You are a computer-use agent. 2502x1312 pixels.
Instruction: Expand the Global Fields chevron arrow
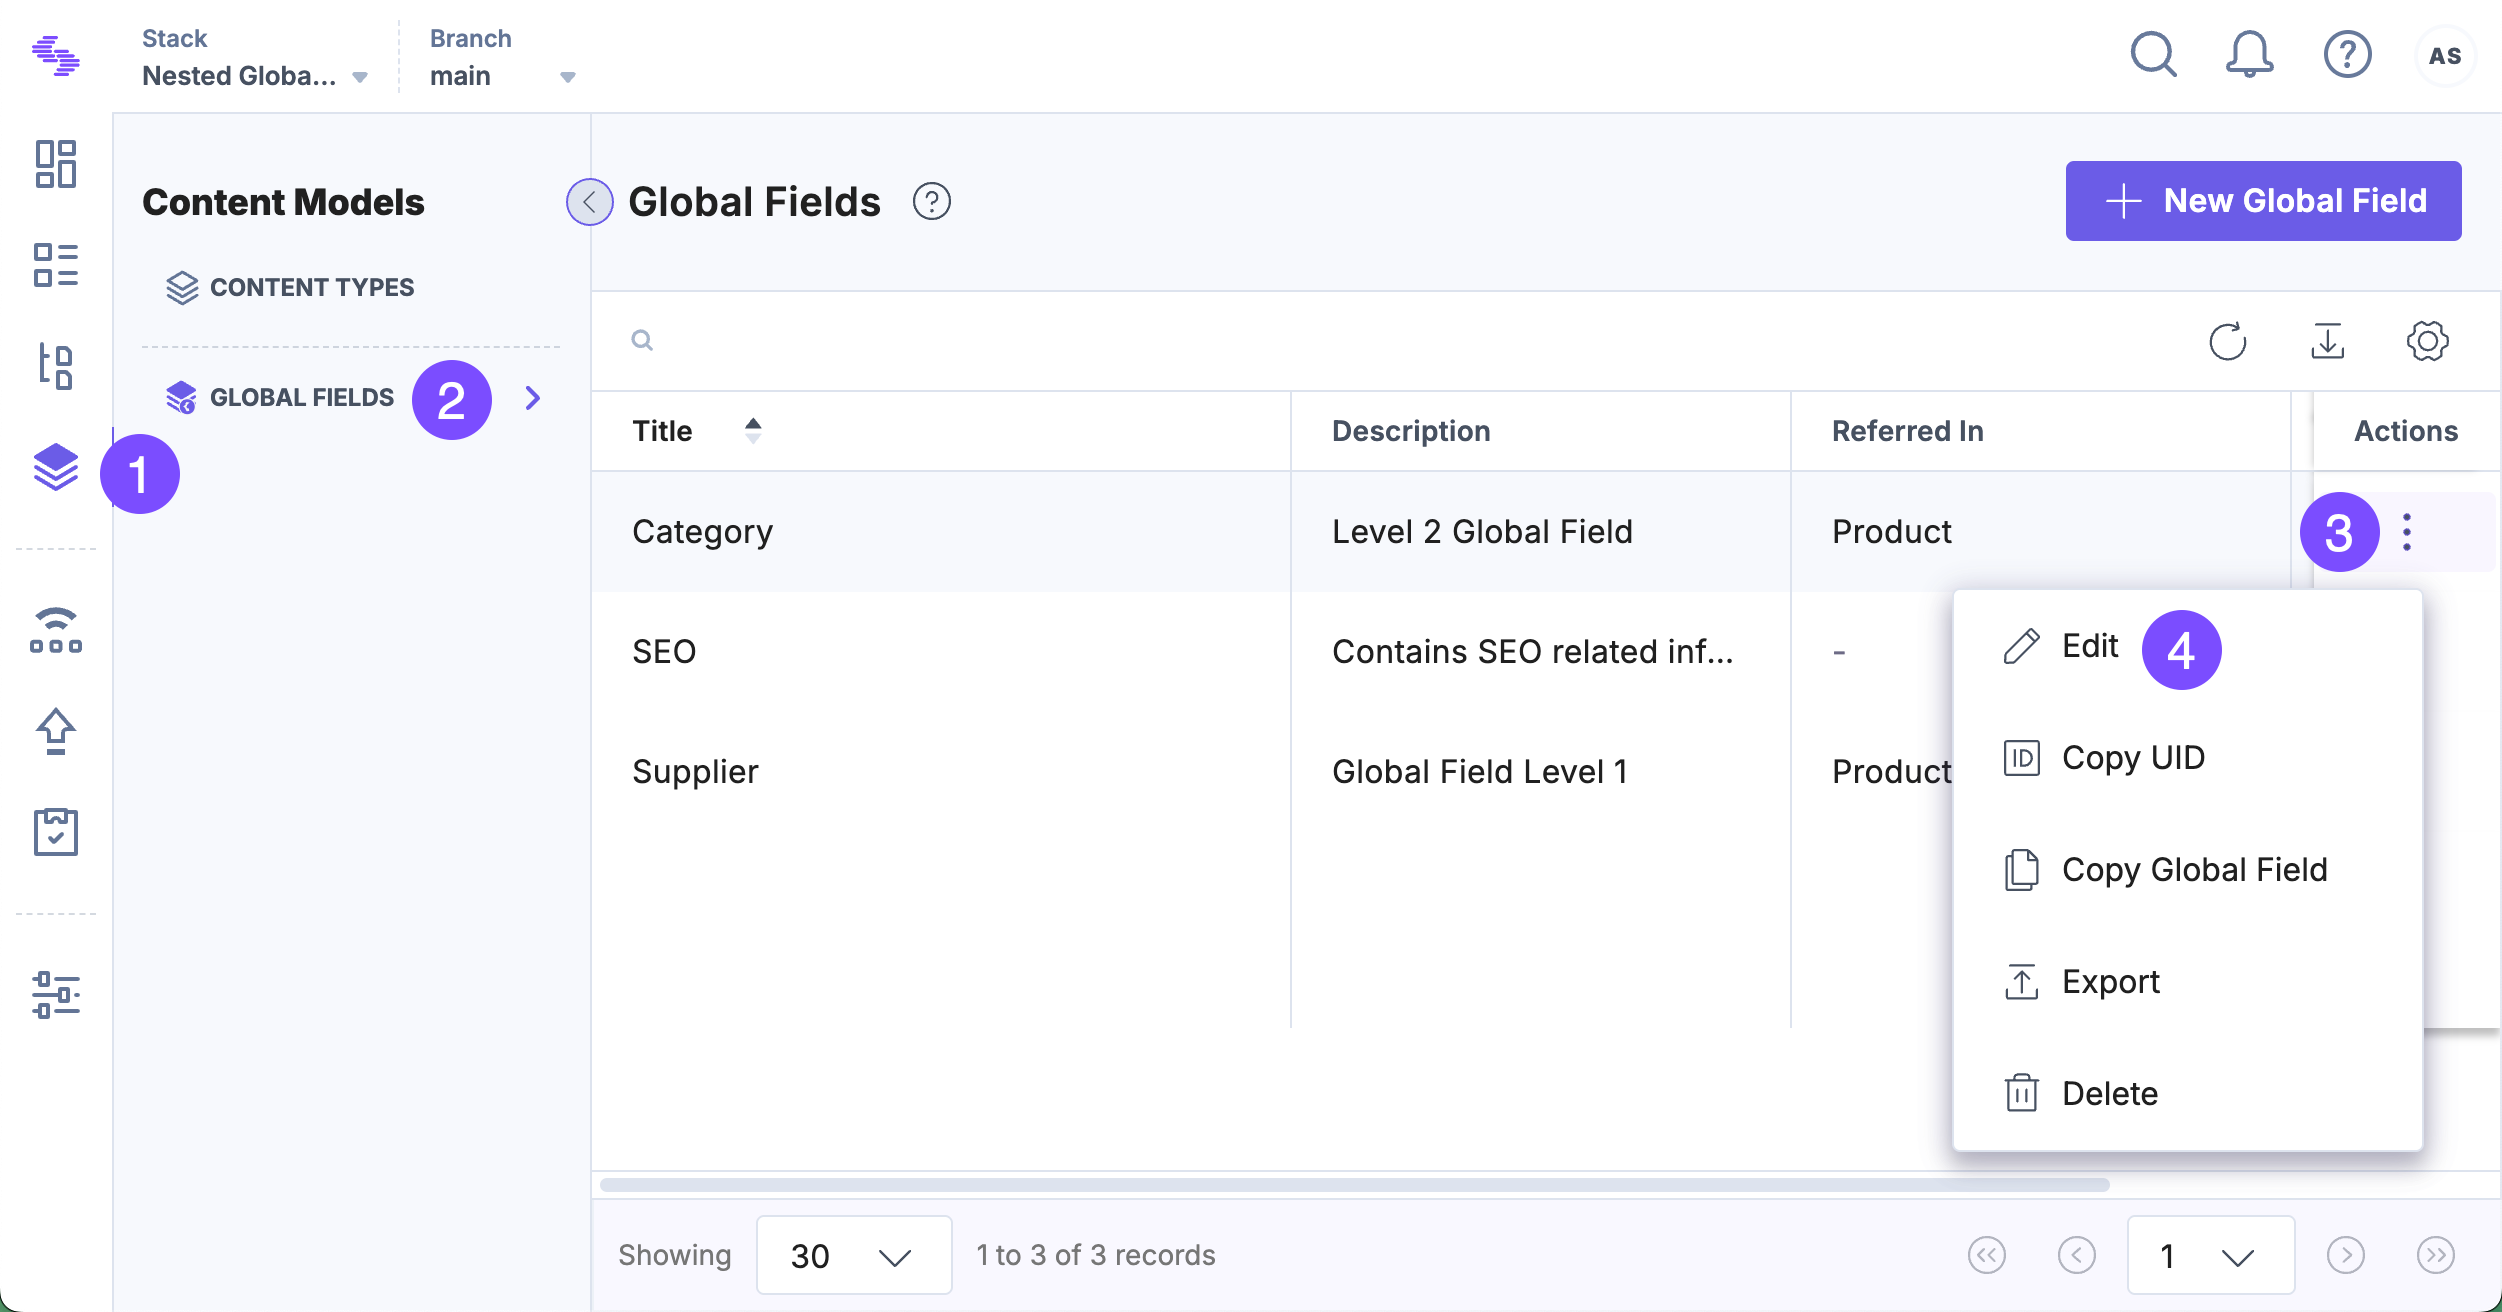(x=533, y=398)
